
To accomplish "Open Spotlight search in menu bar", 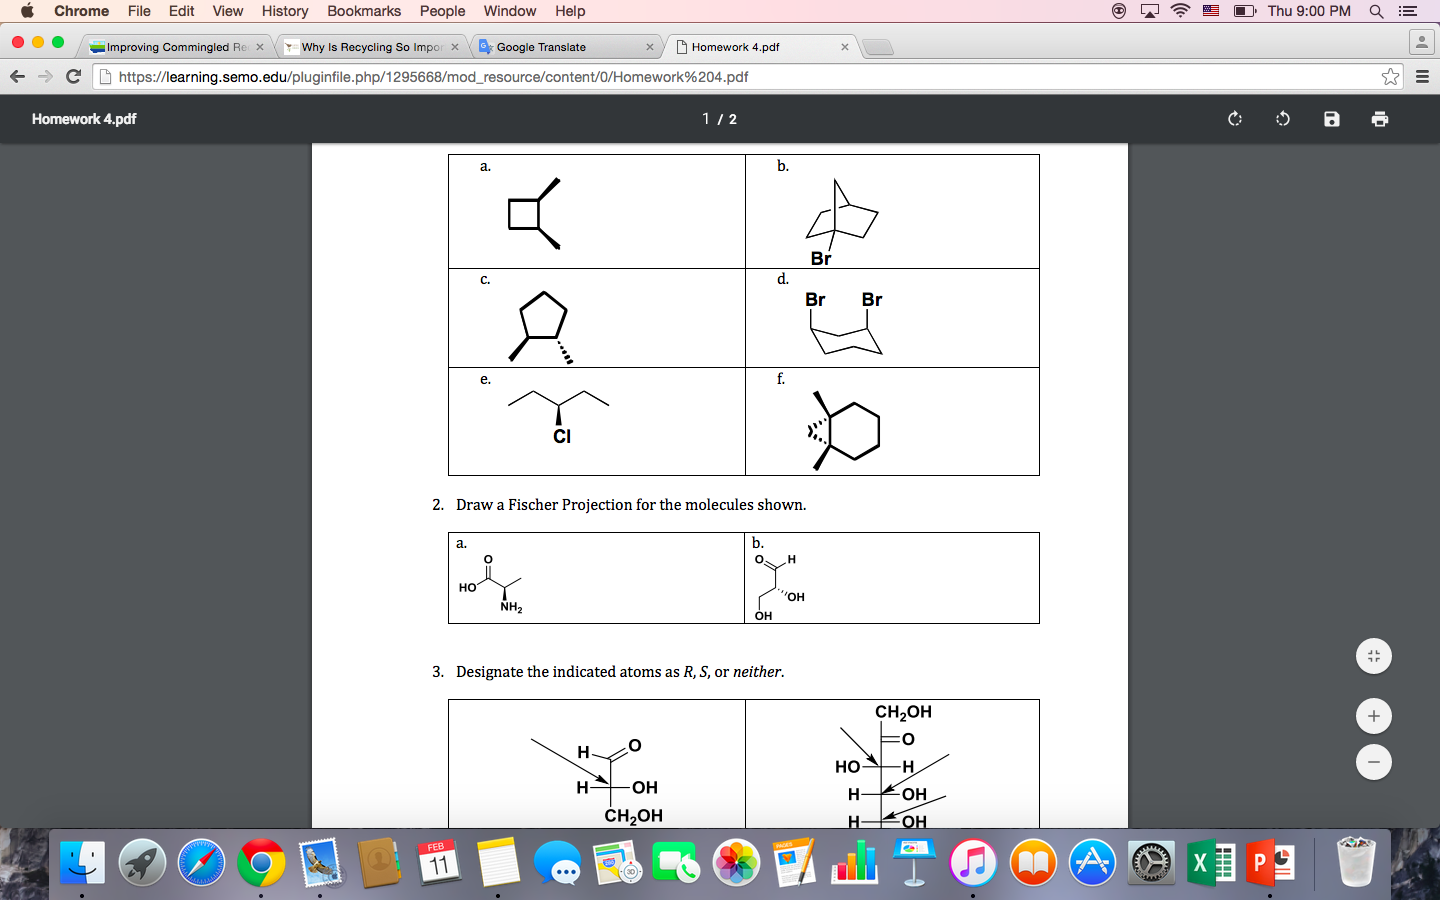I will click(1376, 11).
